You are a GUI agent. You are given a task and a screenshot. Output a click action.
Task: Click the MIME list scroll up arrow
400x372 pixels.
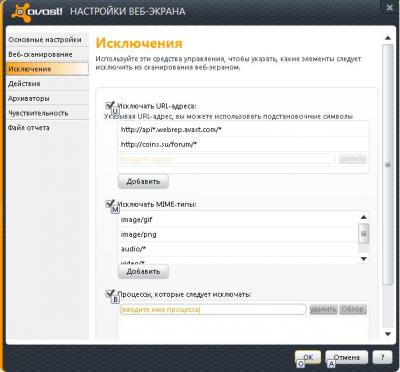[364, 217]
